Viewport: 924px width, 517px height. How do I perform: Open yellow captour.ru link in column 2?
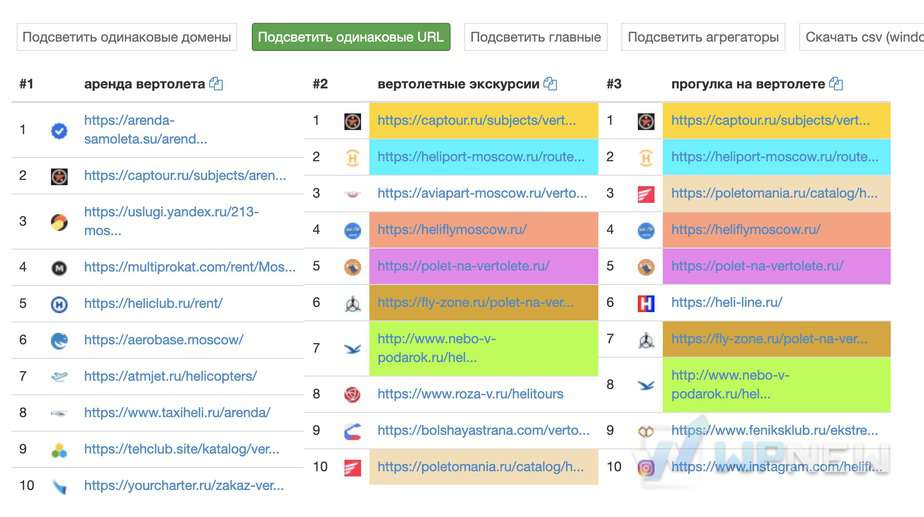coord(477,120)
